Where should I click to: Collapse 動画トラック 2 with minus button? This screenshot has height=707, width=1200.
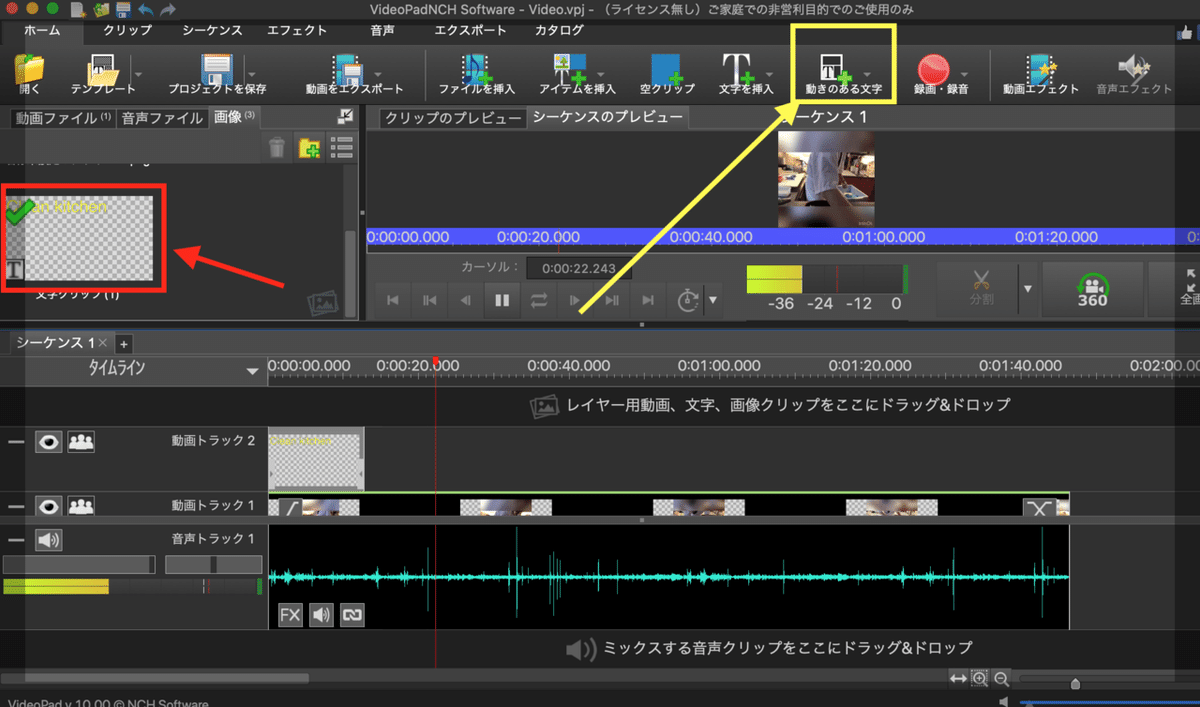(15, 442)
